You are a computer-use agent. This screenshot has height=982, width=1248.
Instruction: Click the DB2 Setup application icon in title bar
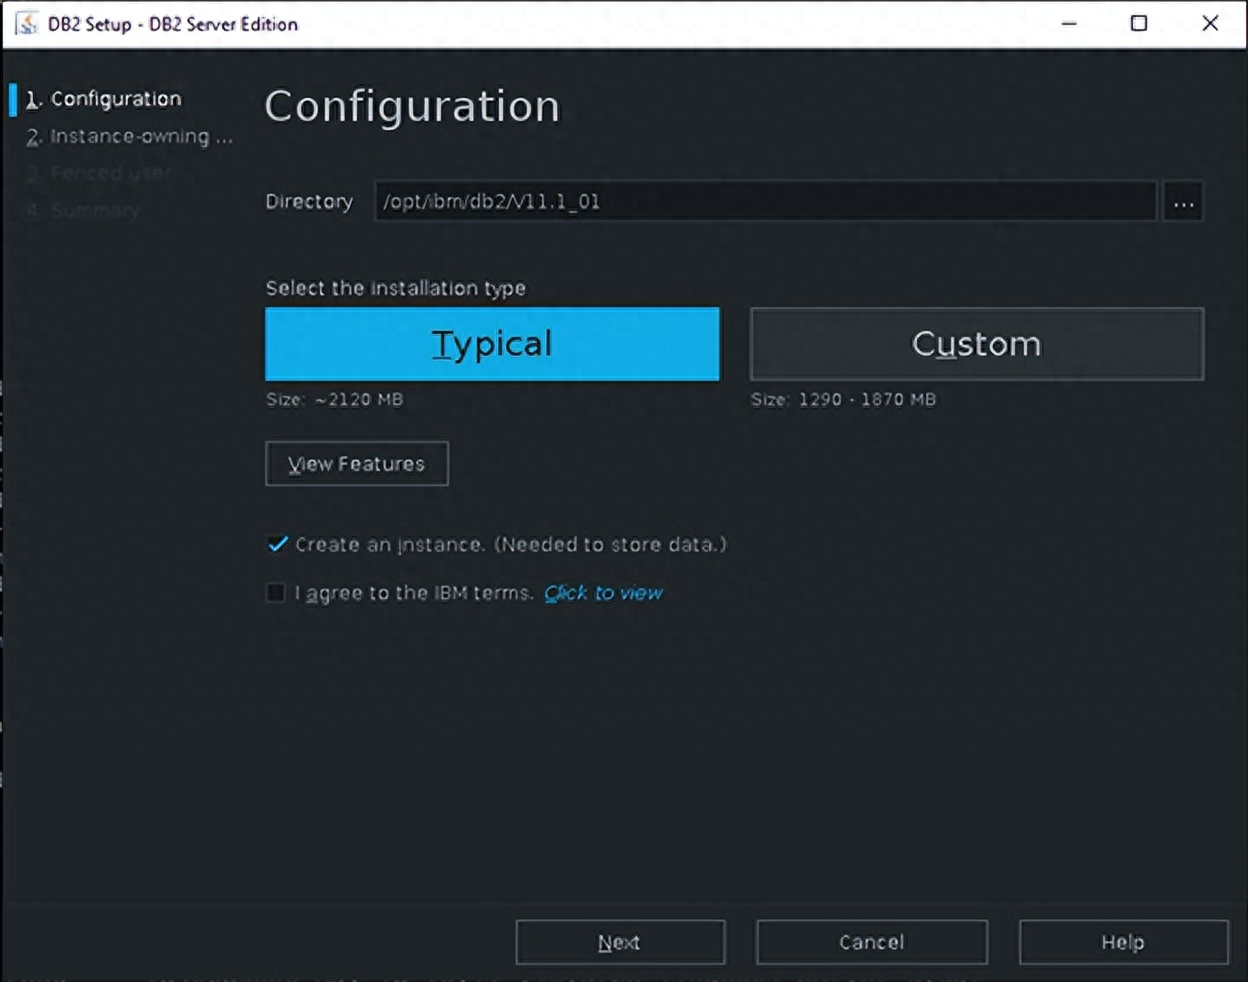[x=25, y=23]
